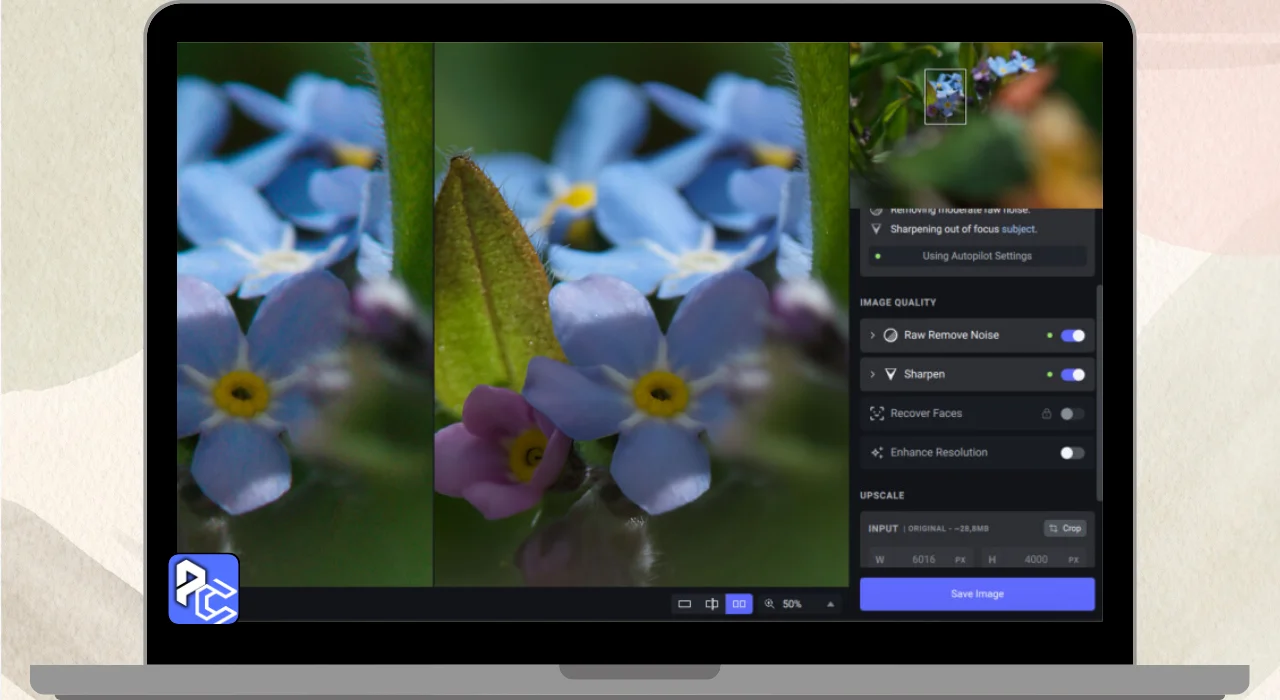This screenshot has height=700, width=1280.
Task: Click the zoom magnifier icon
Action: (770, 604)
